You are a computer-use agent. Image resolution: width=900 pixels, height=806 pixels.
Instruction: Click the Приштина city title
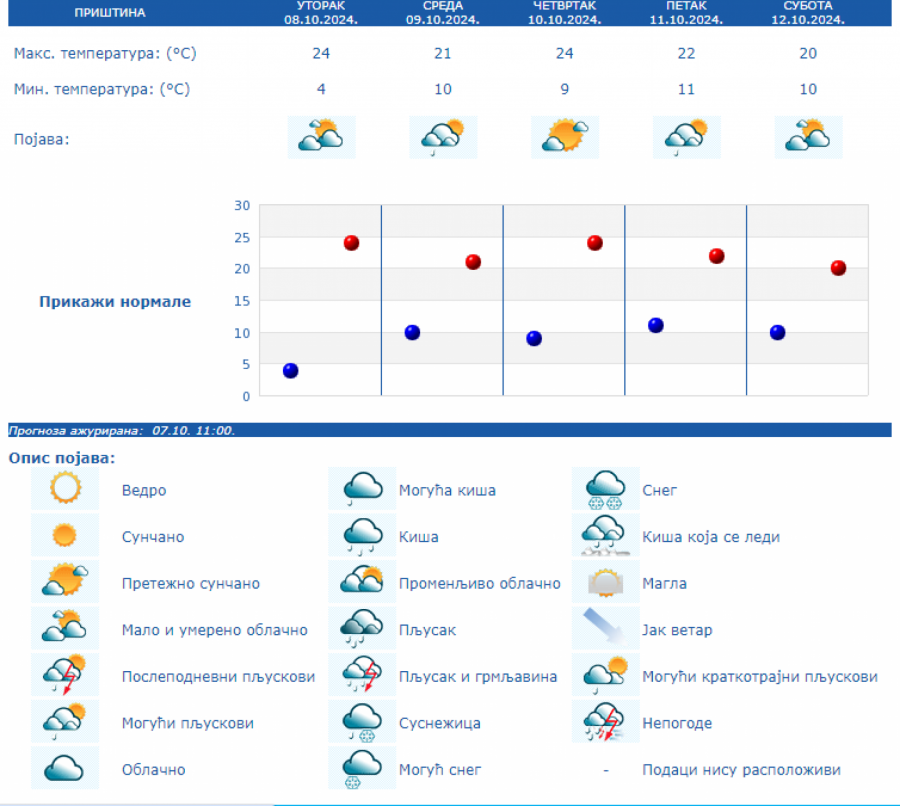point(110,13)
